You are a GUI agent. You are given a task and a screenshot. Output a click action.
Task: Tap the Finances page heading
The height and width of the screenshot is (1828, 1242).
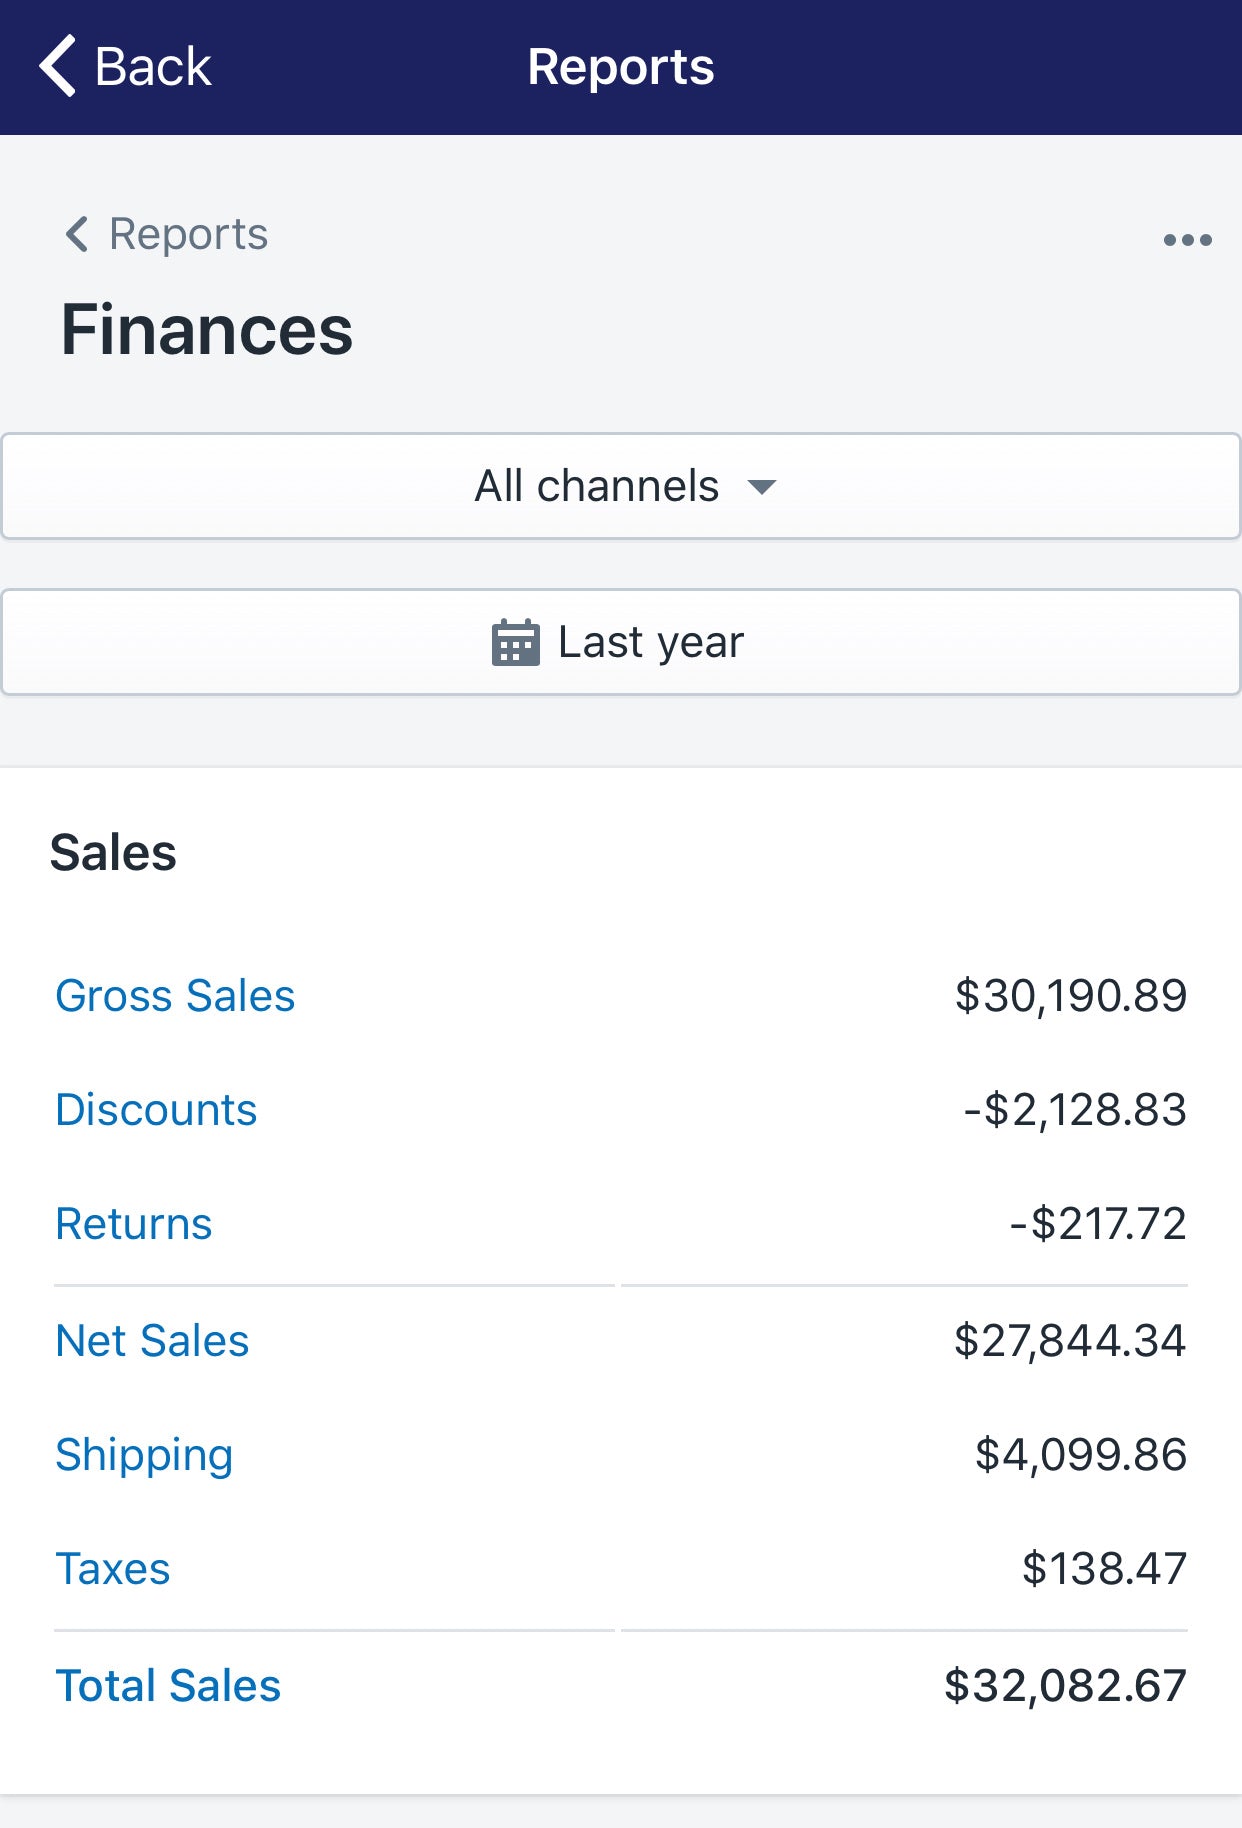[x=207, y=330]
